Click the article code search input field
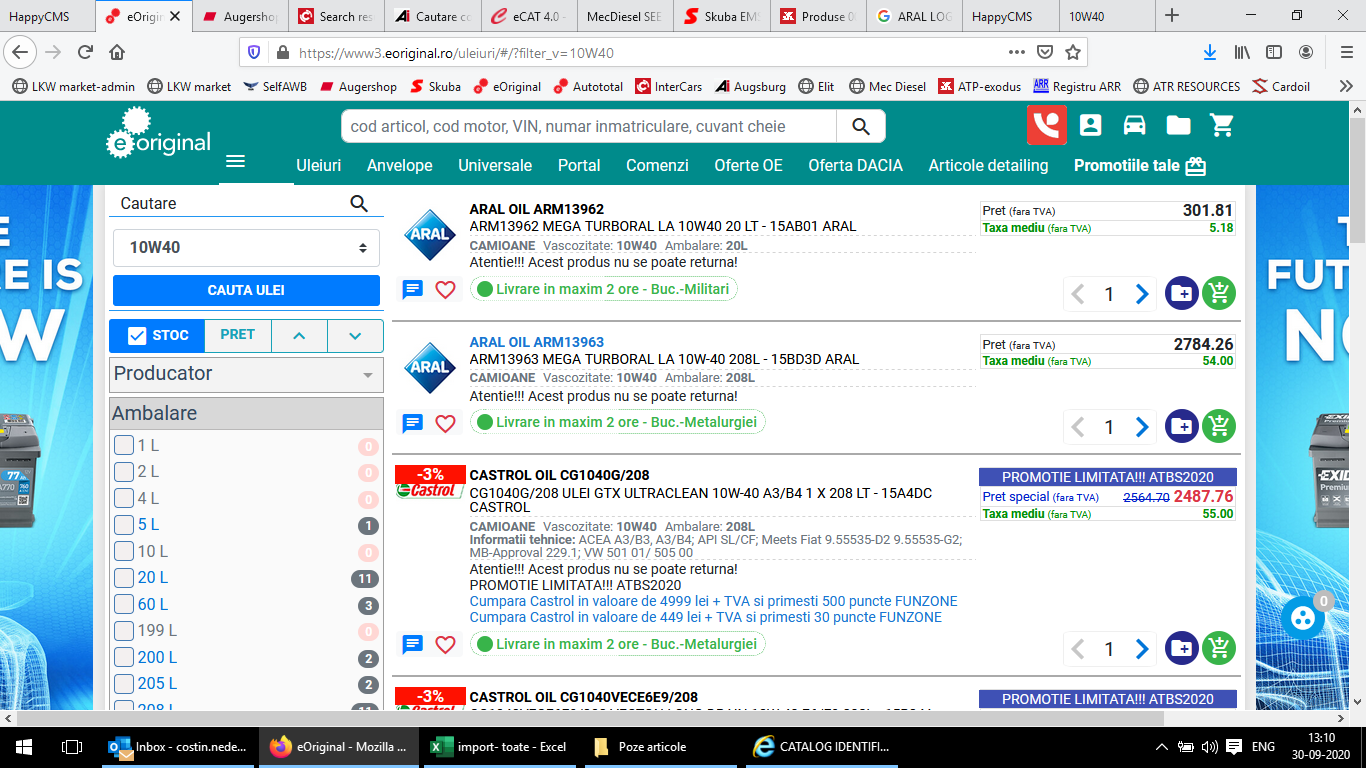Viewport: 1366px width, 768px height. [x=589, y=126]
